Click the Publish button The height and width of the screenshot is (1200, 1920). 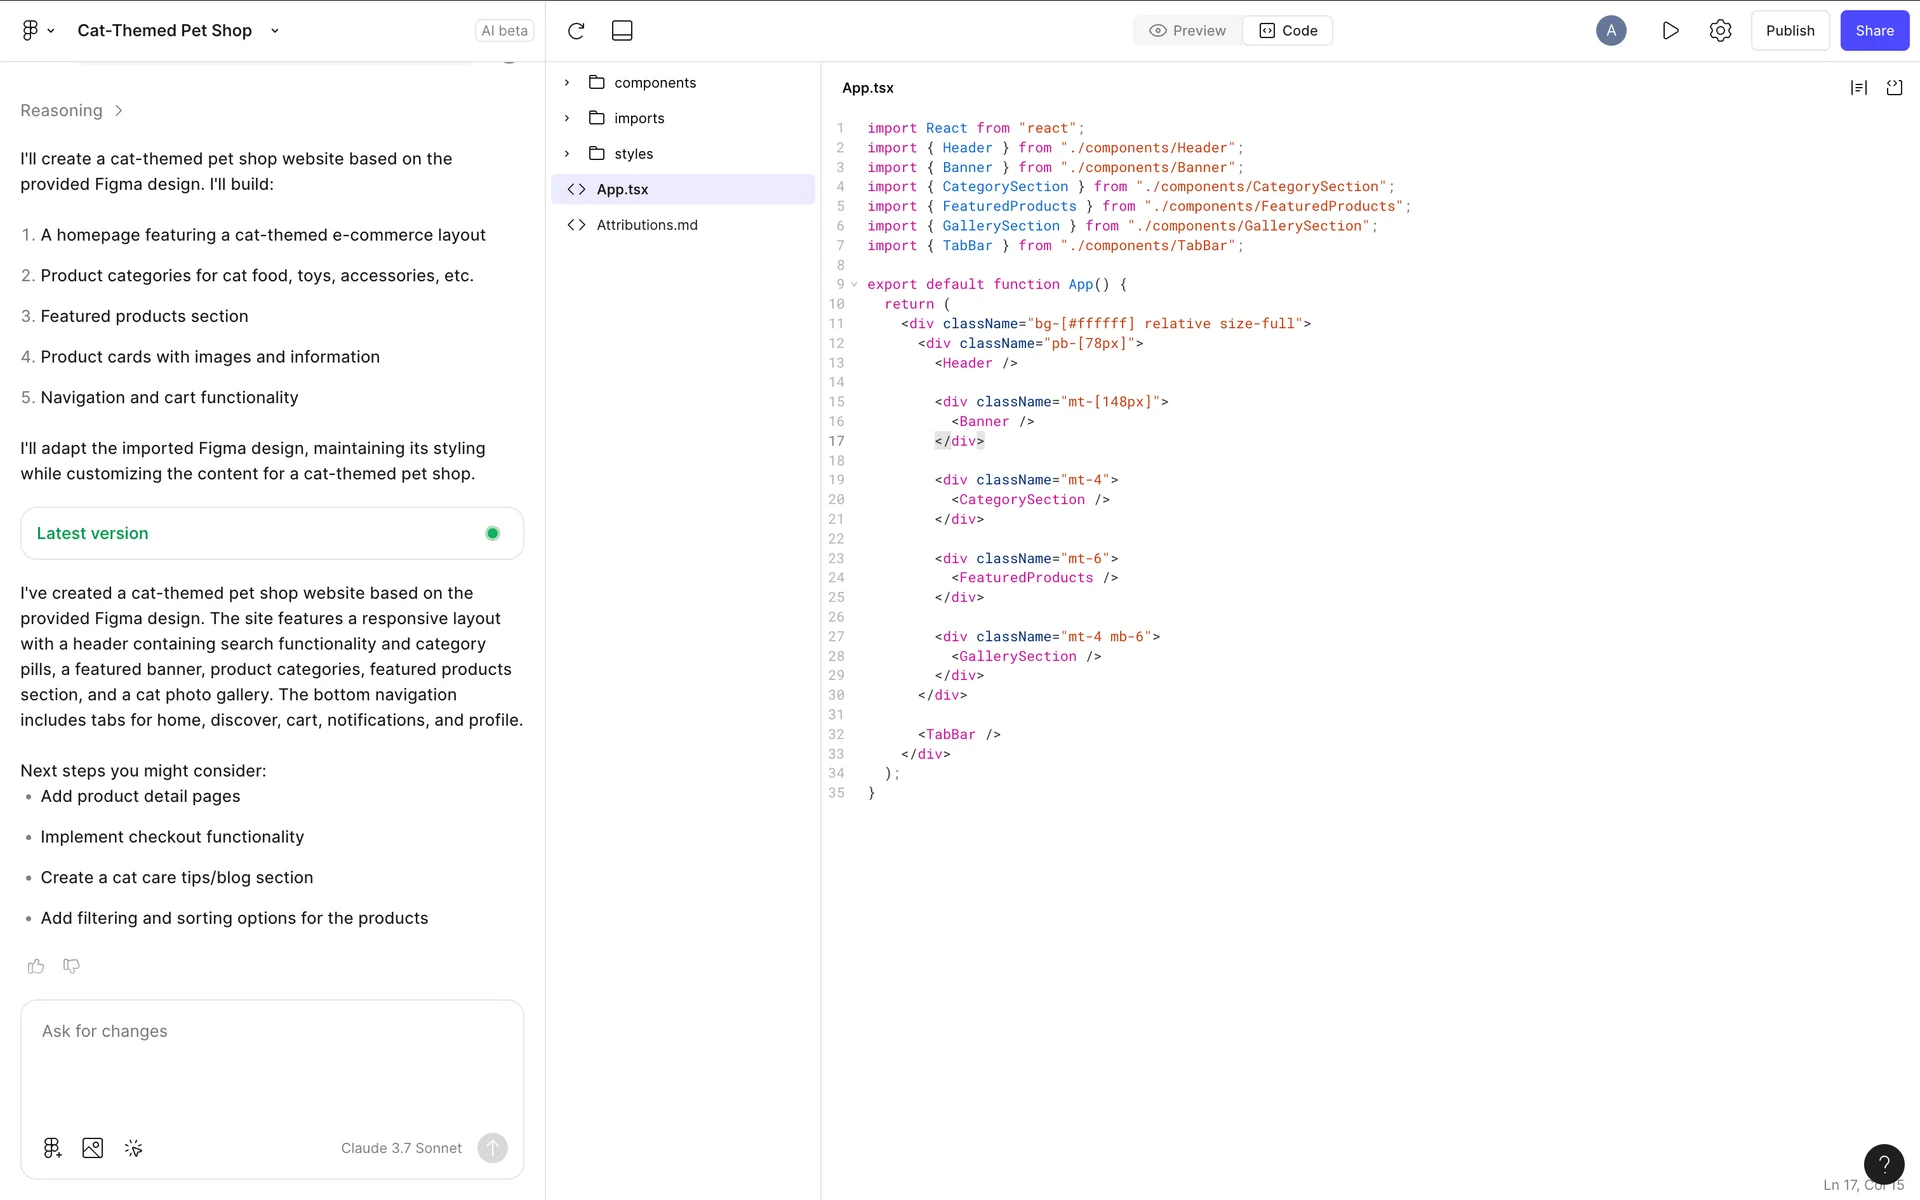click(x=1789, y=30)
